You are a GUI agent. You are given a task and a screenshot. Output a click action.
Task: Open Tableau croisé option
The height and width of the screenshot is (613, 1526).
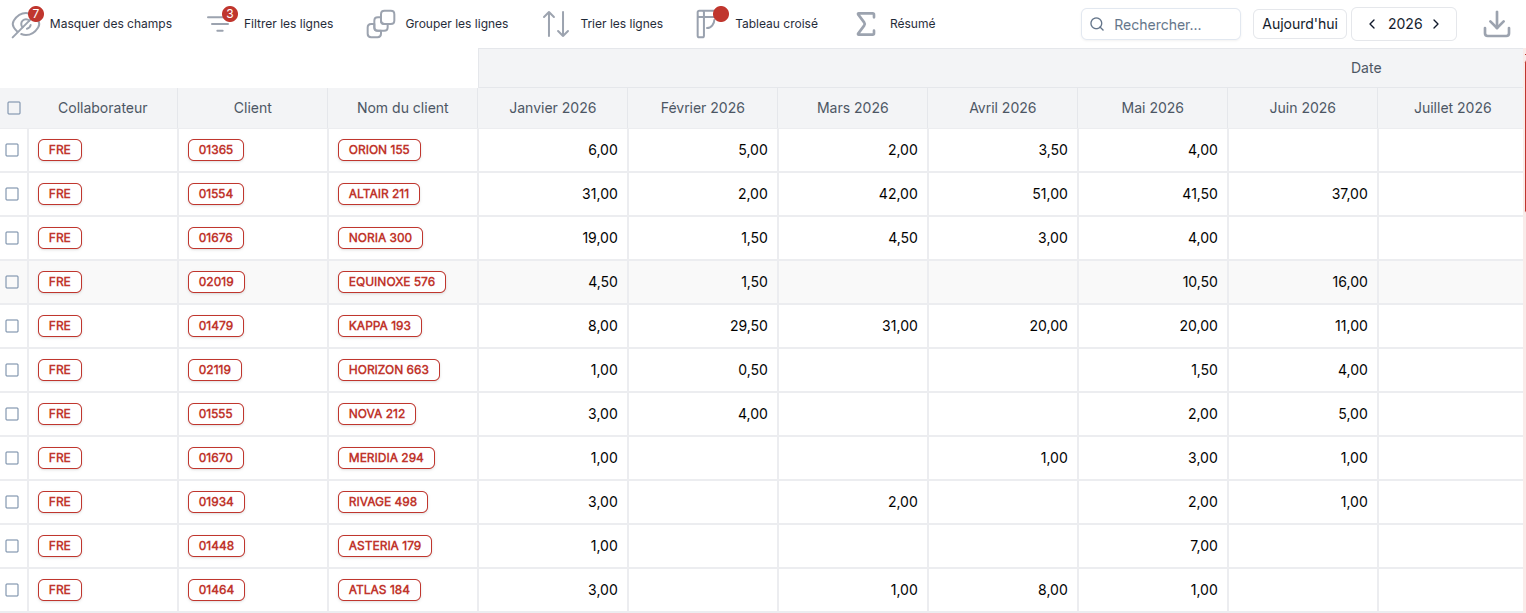tap(777, 24)
